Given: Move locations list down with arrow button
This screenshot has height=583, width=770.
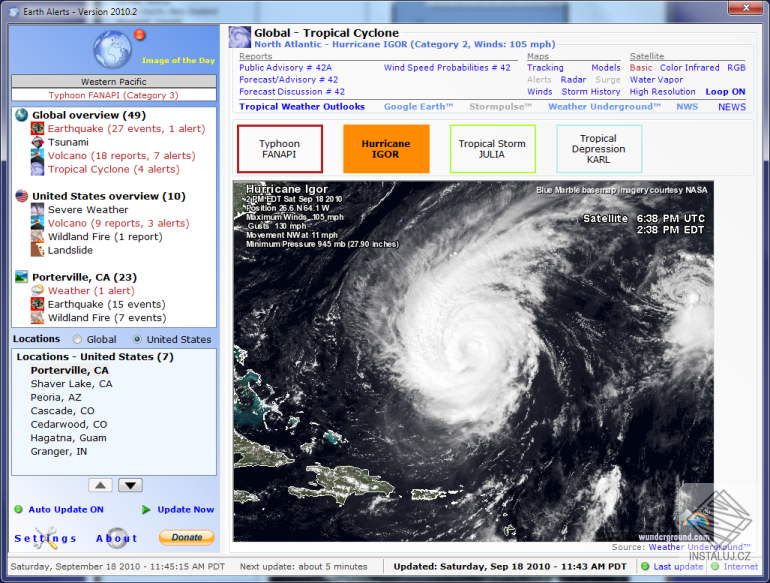Looking at the screenshot, I should [x=130, y=485].
